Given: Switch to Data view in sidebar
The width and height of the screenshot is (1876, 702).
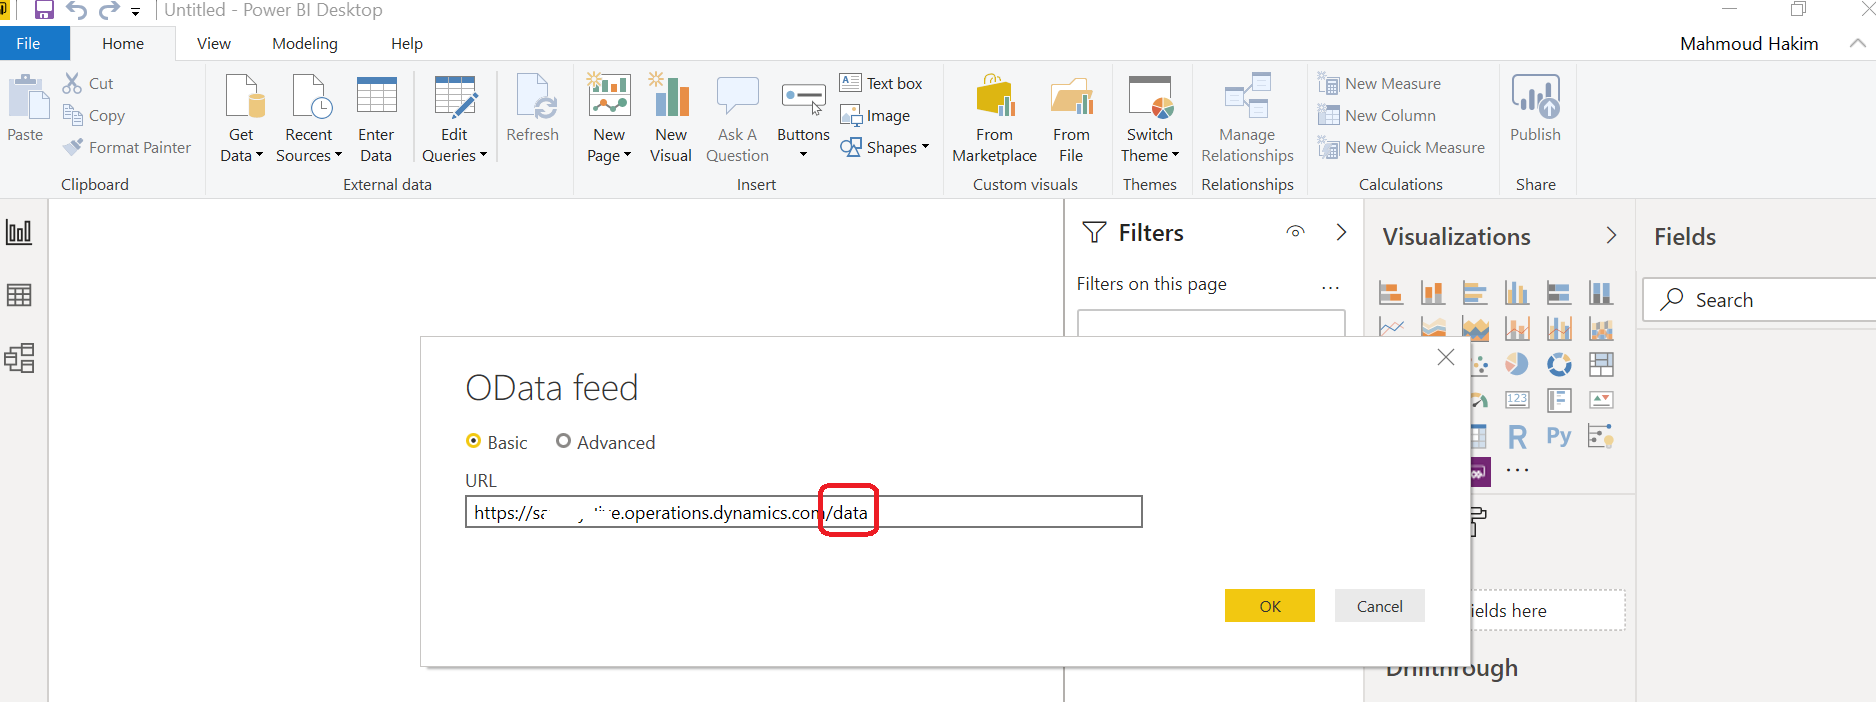Looking at the screenshot, I should tap(19, 295).
